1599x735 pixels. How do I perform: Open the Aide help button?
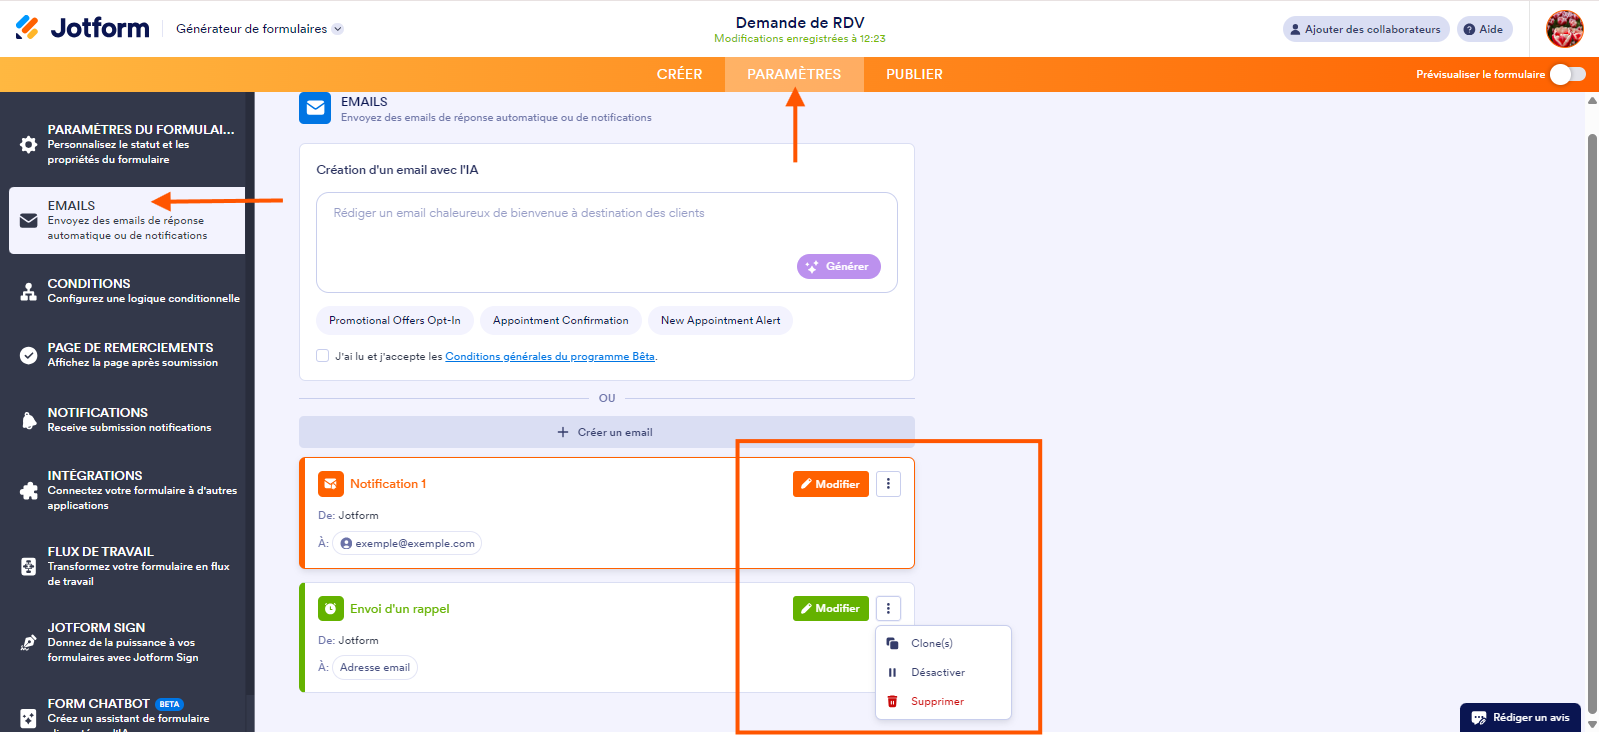1484,29
